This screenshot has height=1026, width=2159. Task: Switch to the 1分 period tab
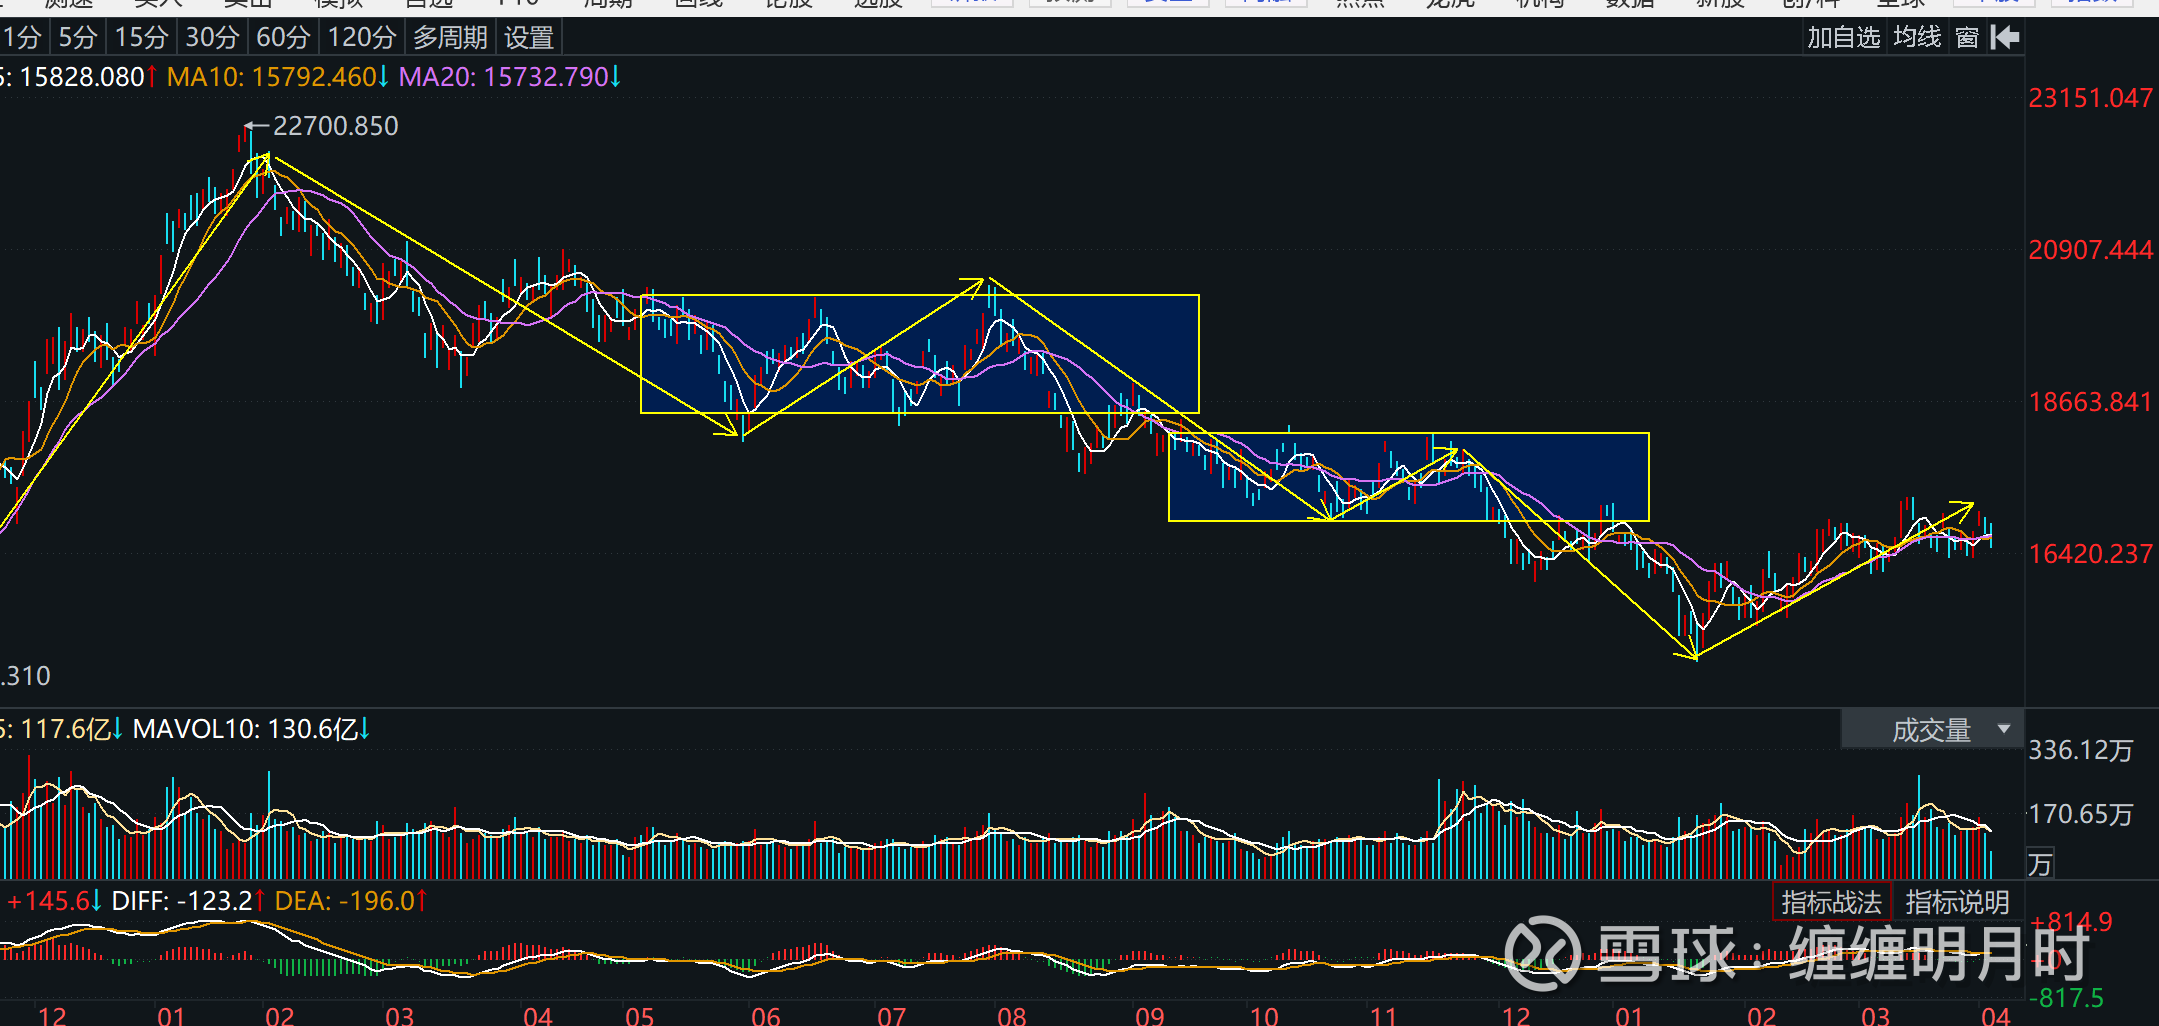(x=21, y=38)
